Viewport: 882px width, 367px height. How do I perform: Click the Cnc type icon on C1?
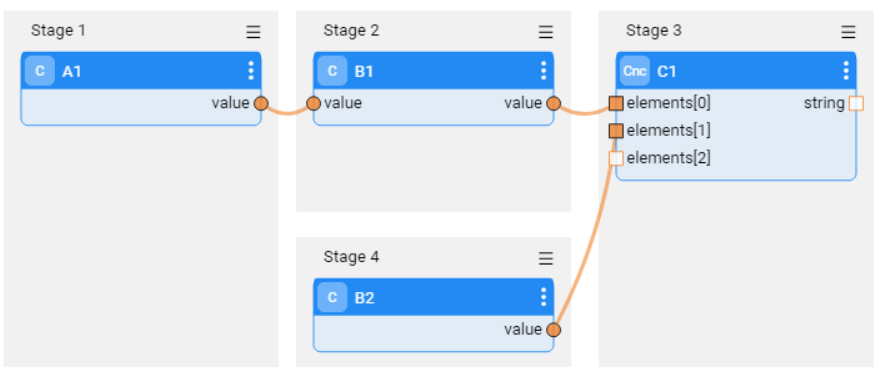pos(635,71)
